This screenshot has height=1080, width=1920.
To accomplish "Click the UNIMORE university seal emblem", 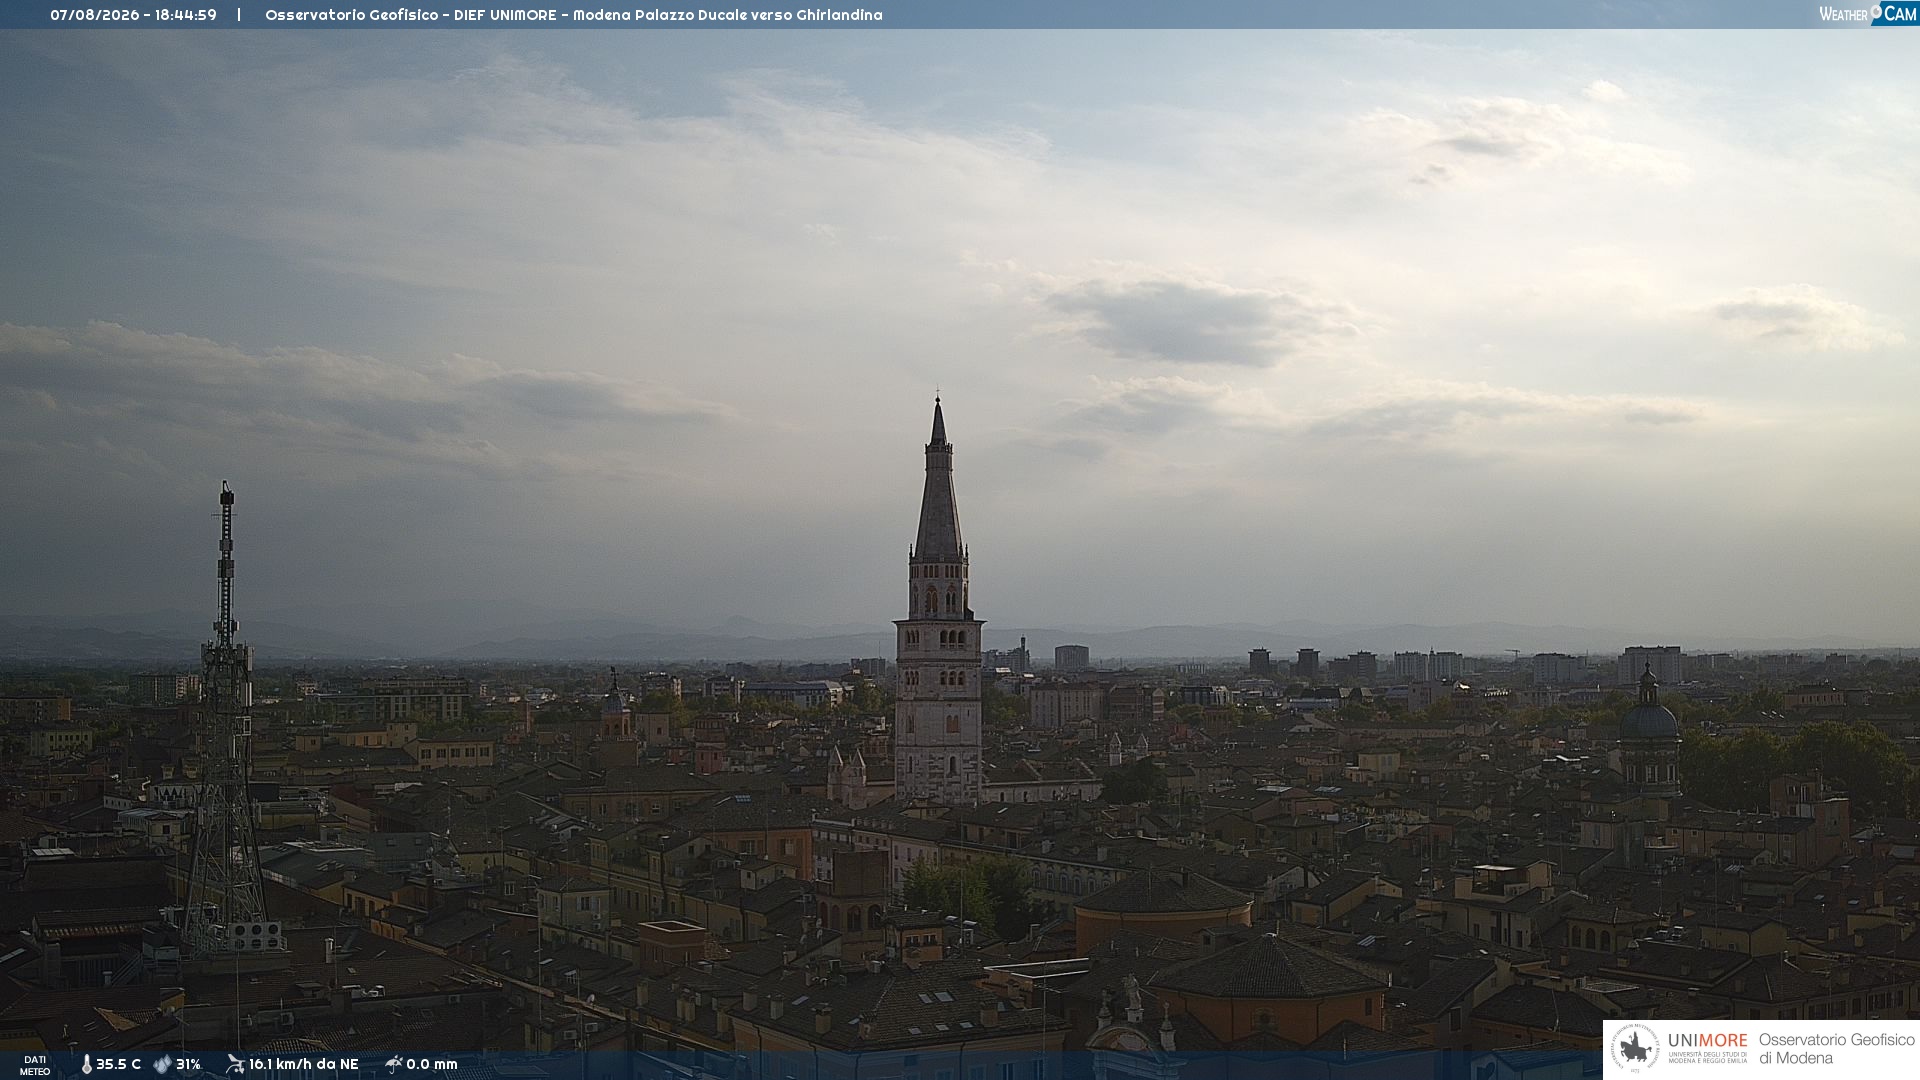I will click(1635, 1049).
